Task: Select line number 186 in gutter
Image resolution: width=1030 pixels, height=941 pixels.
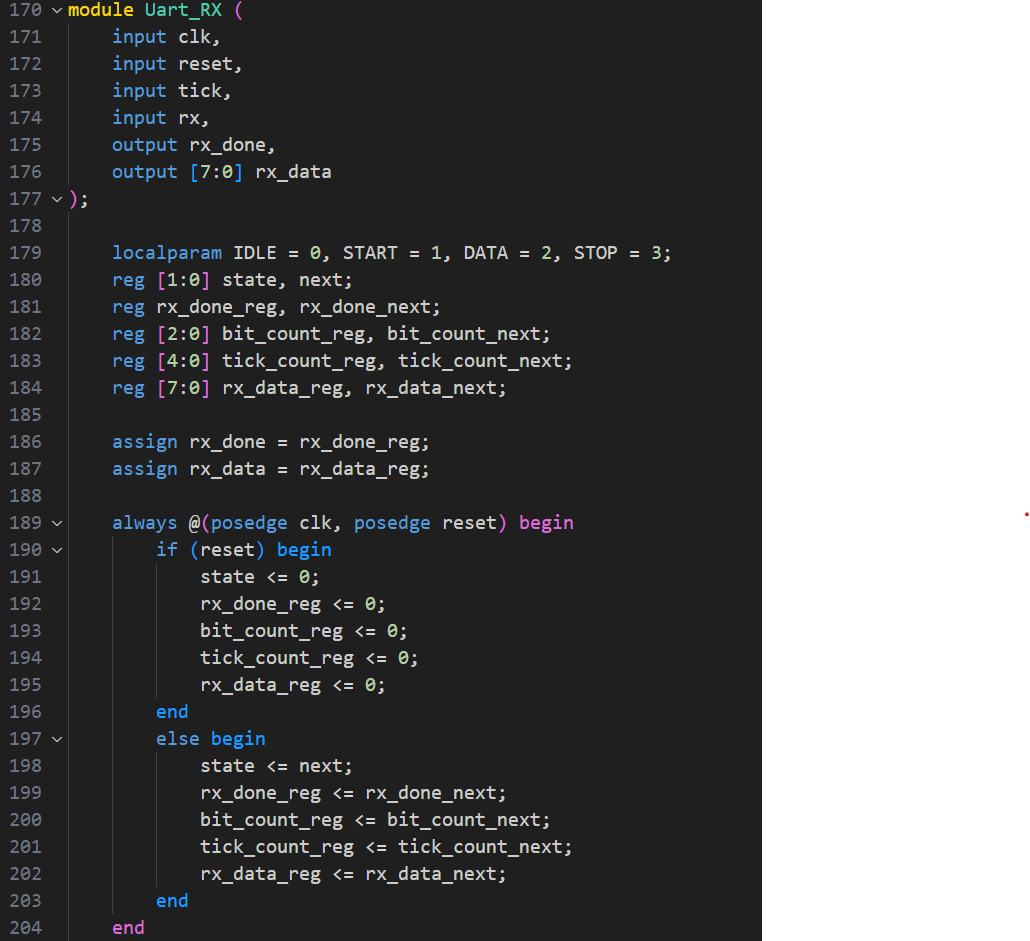Action: (x=26, y=442)
